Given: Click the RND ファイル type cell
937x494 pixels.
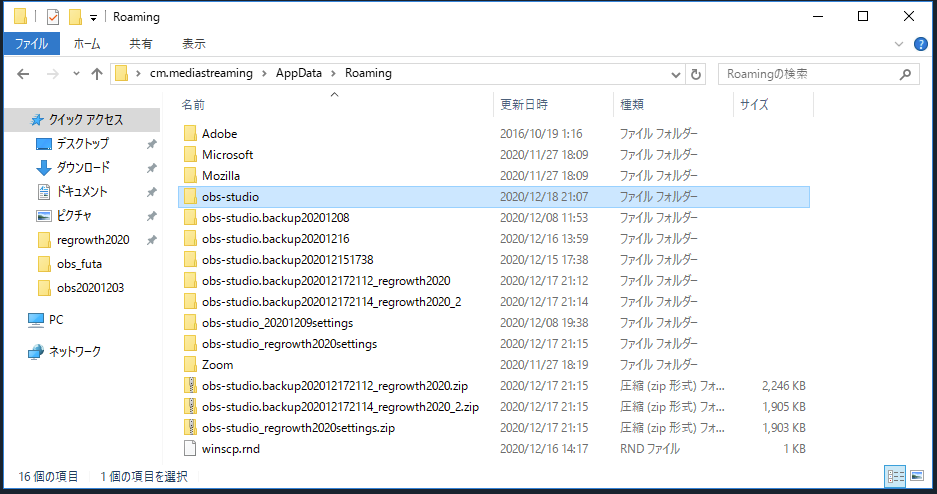Looking at the screenshot, I should [650, 449].
